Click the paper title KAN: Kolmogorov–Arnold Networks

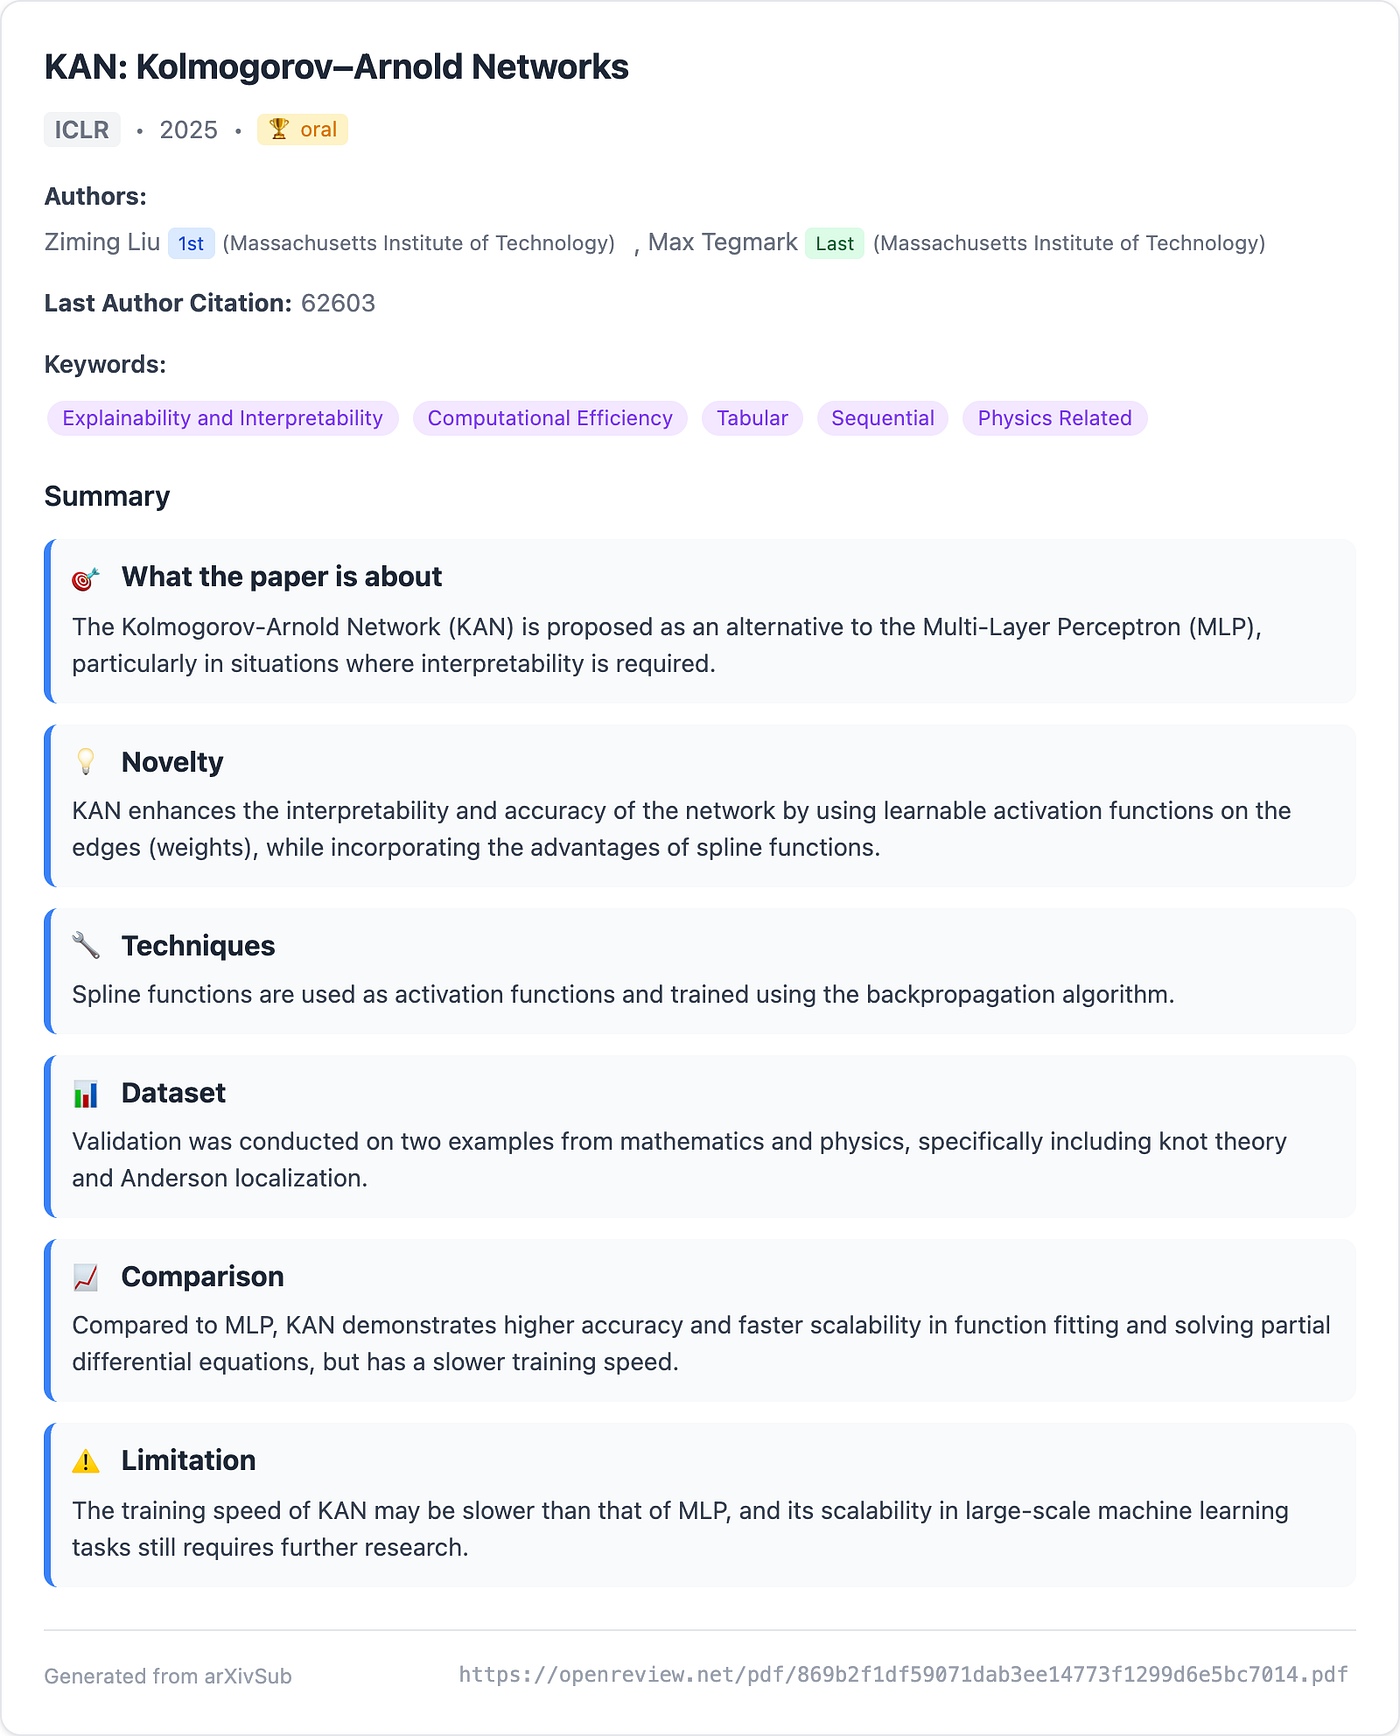click(337, 67)
